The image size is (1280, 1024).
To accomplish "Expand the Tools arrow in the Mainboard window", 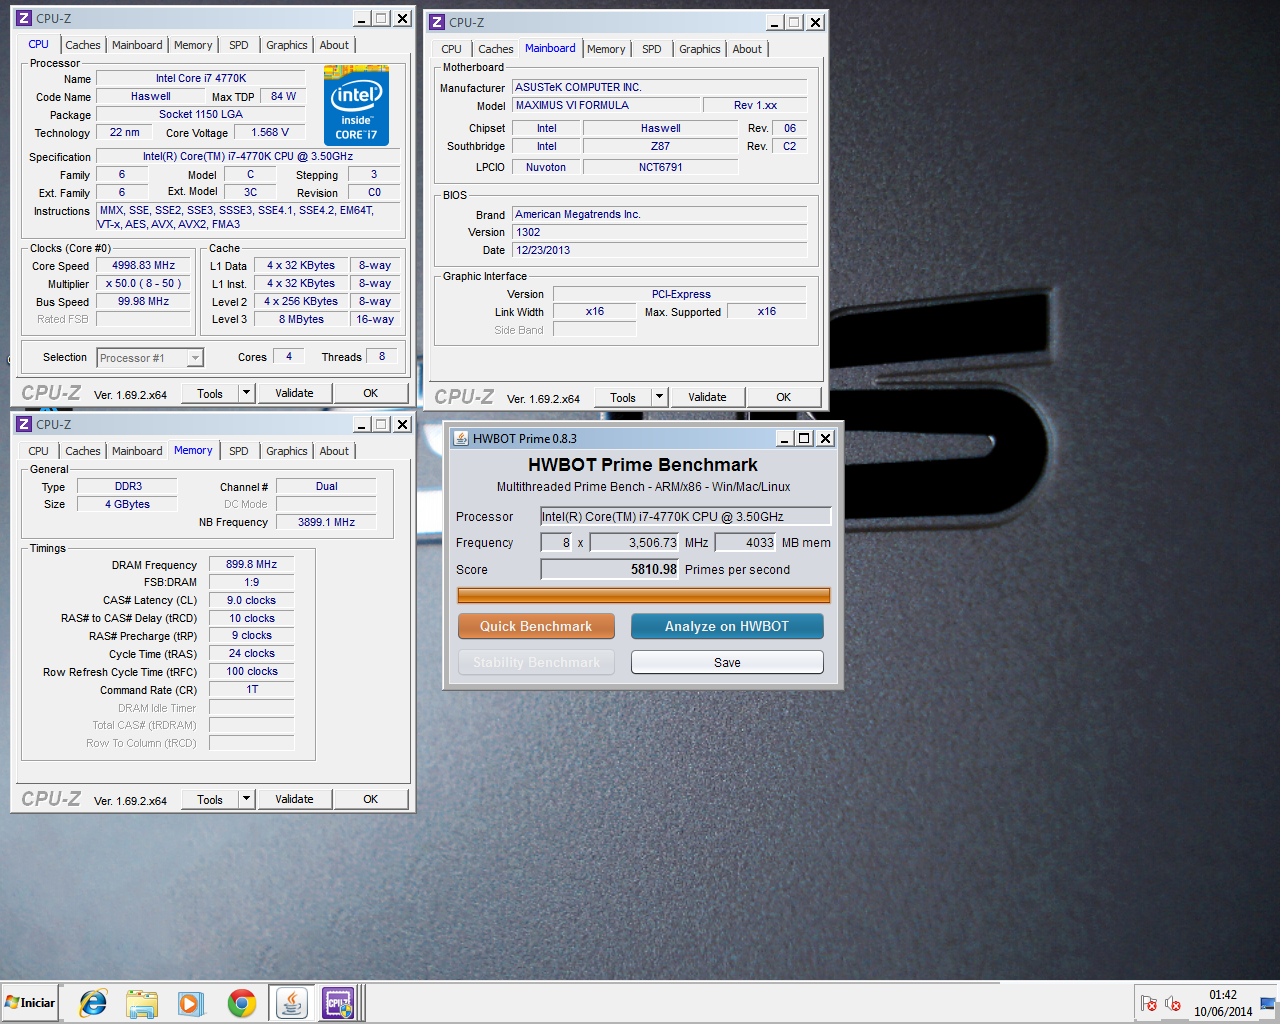I will pos(659,397).
